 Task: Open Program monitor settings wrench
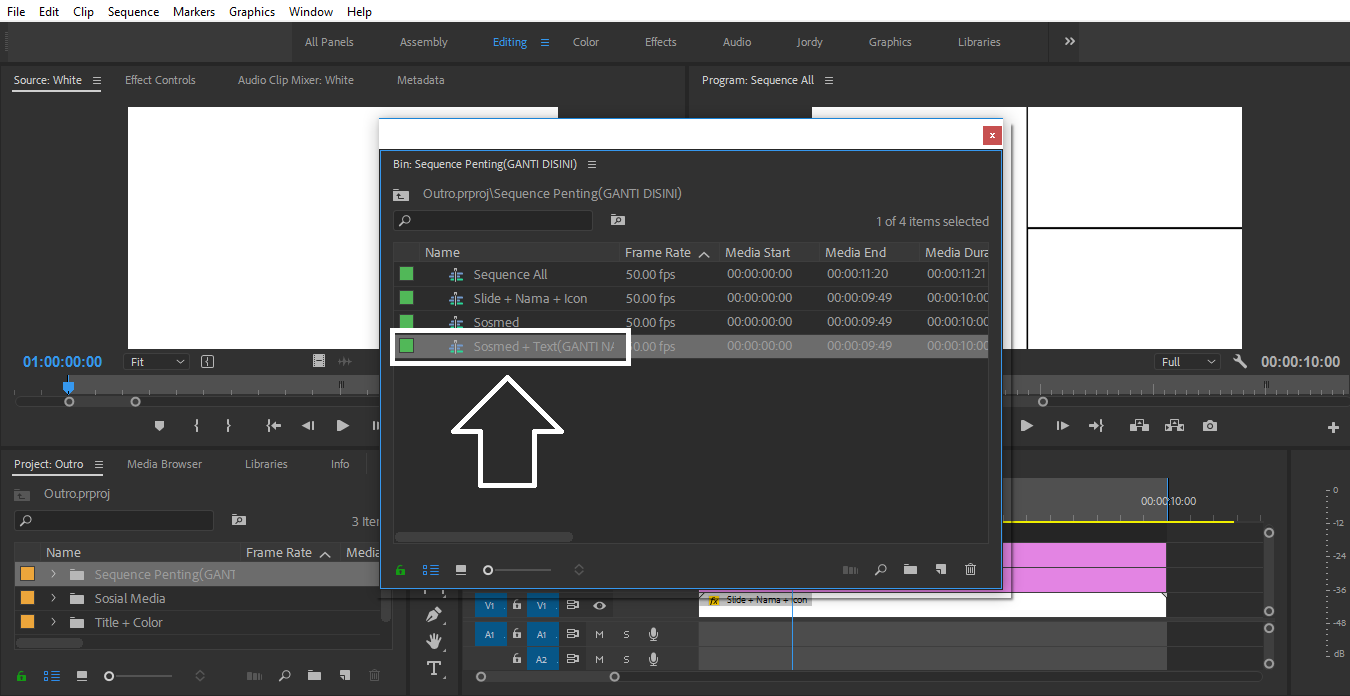coord(1240,361)
